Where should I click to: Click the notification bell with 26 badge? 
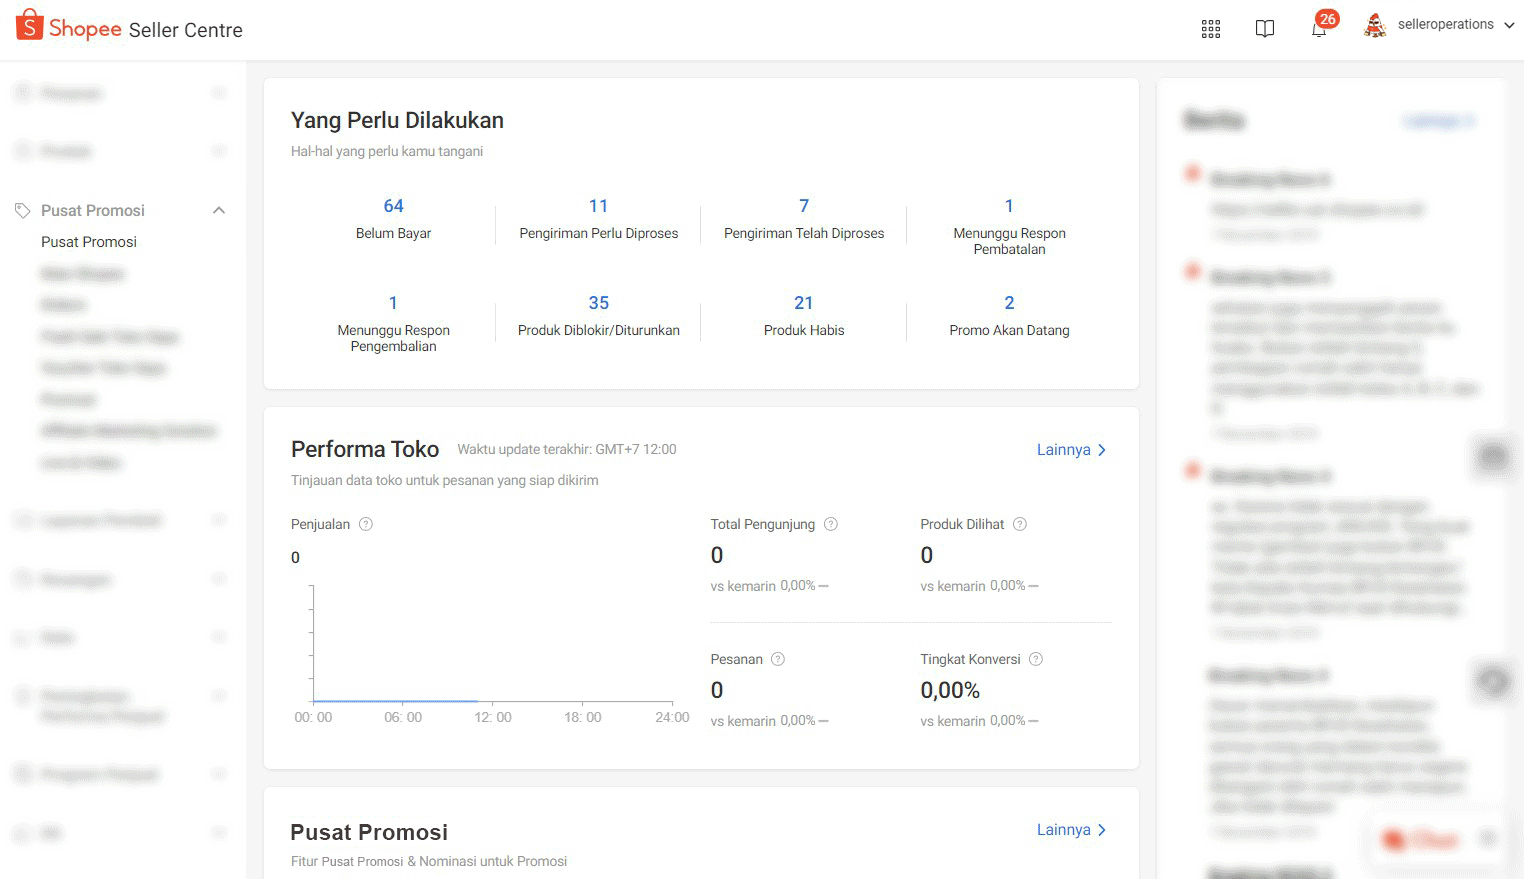click(1319, 28)
